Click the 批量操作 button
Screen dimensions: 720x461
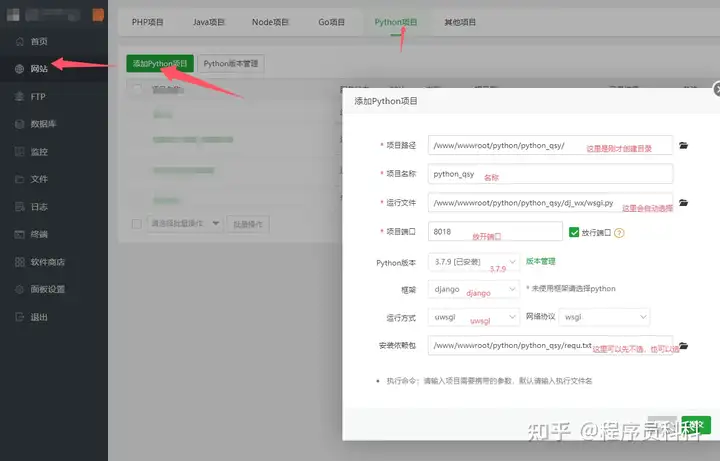coord(248,224)
